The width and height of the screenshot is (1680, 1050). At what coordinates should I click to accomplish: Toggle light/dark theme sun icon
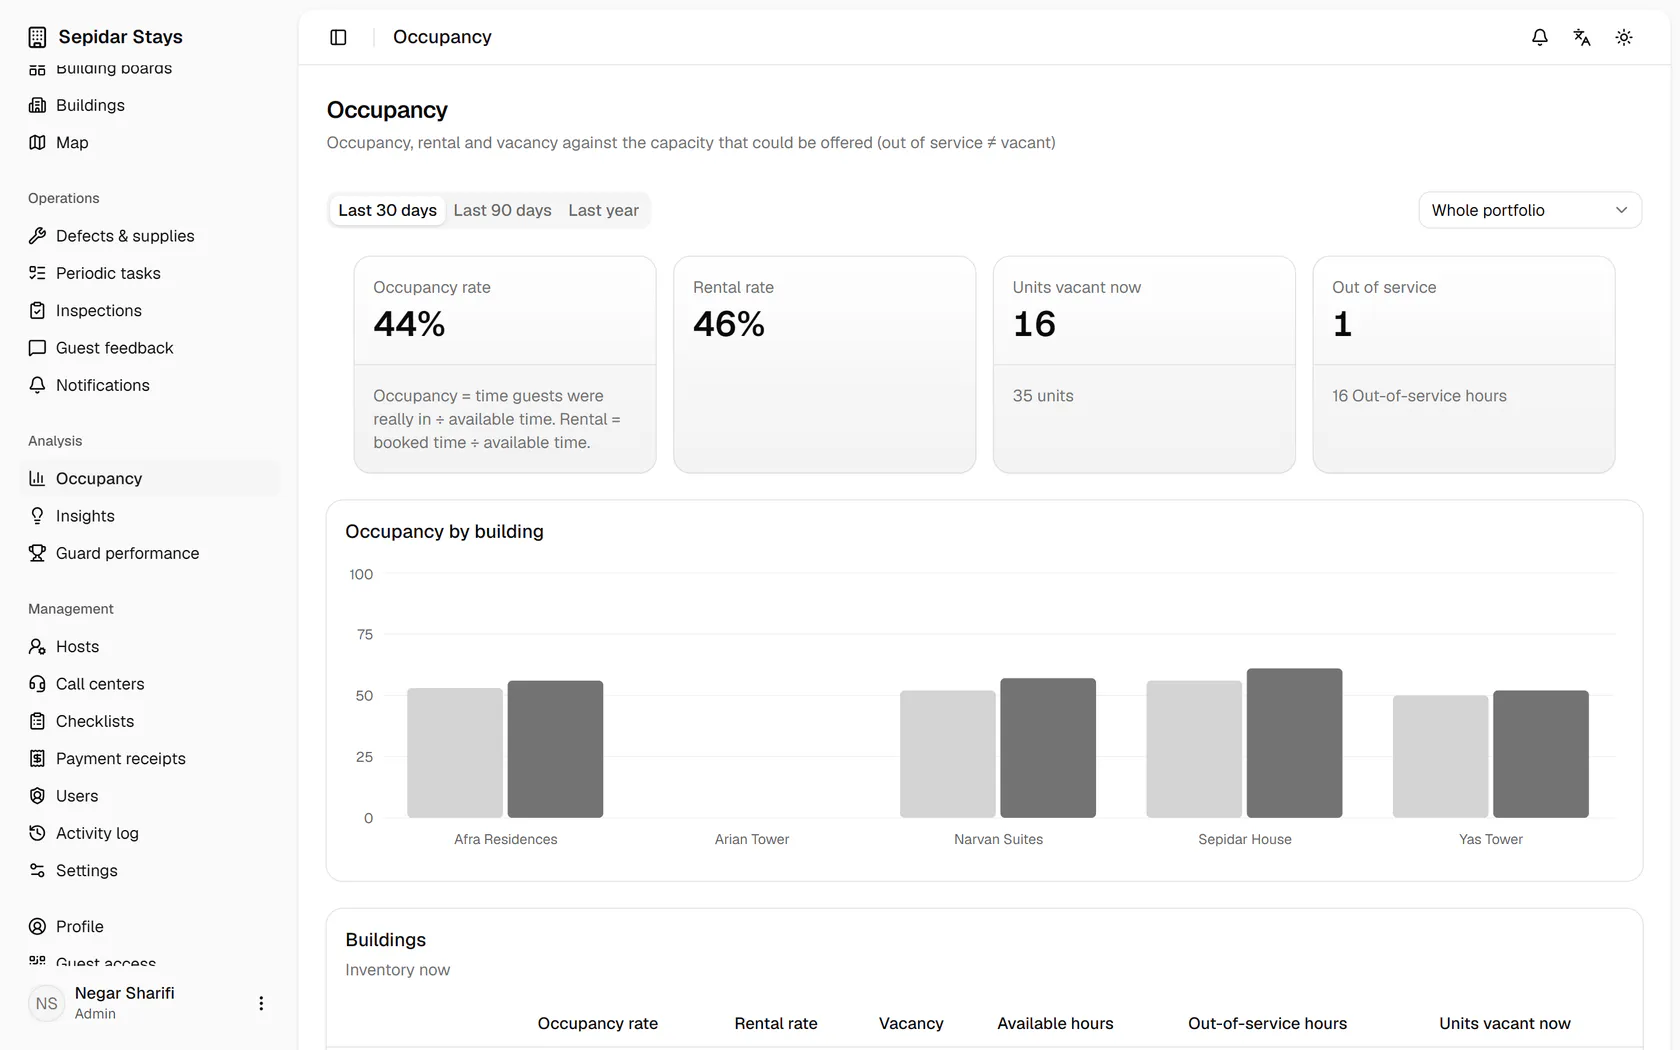1624,37
